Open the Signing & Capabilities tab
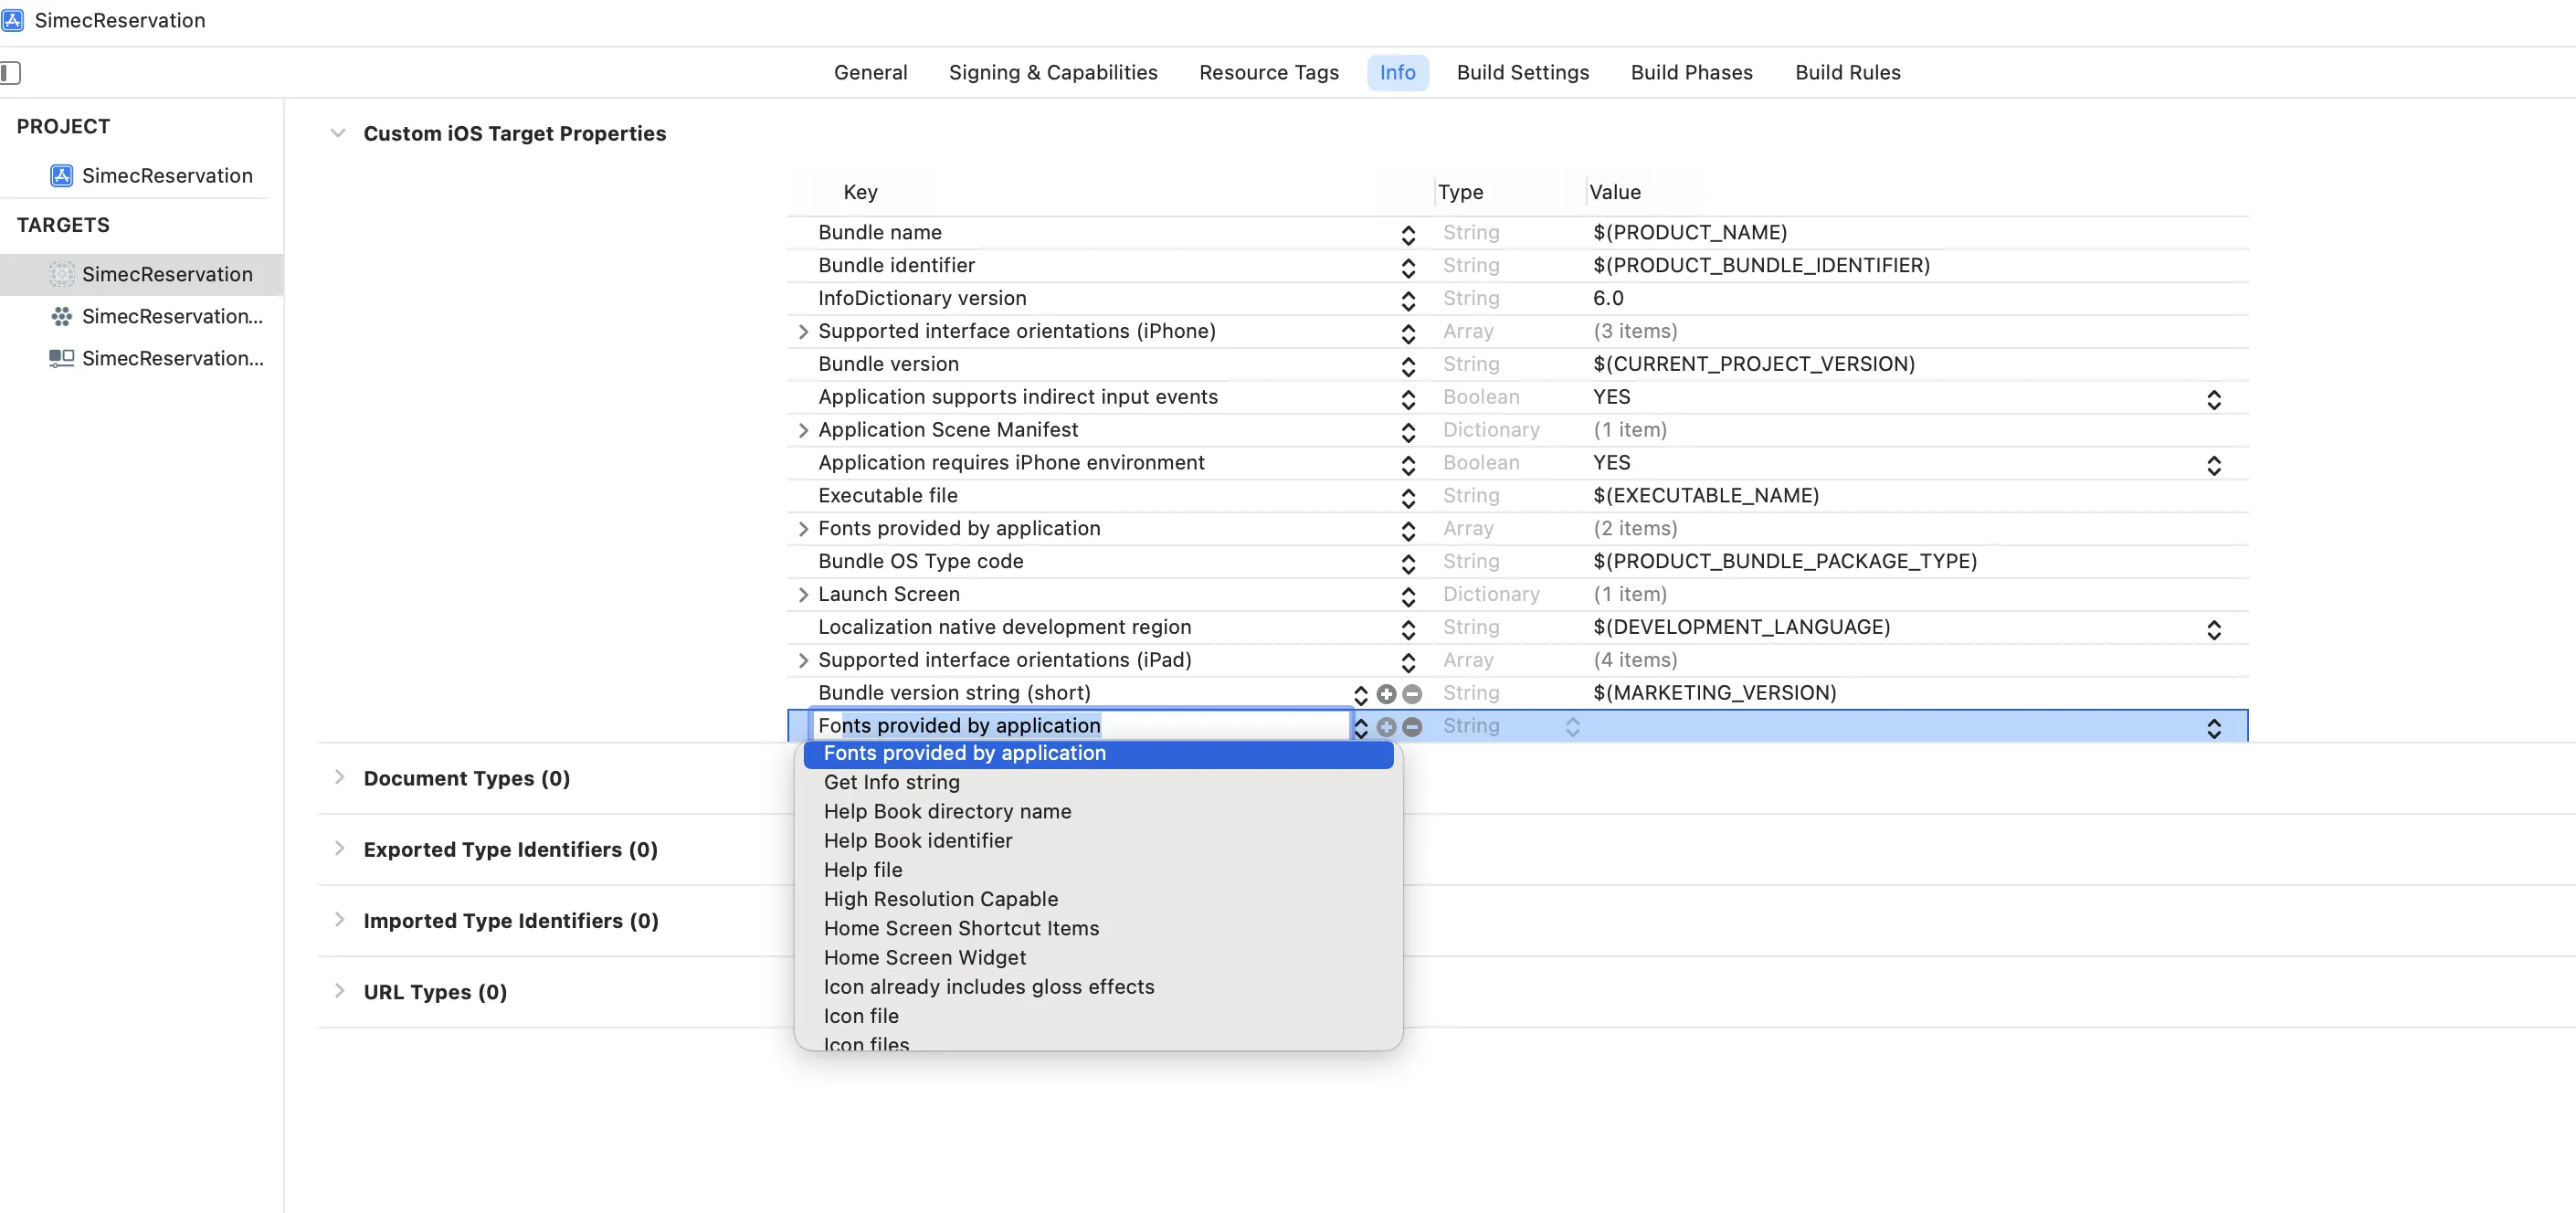The height and width of the screenshot is (1213, 2576). point(1052,73)
